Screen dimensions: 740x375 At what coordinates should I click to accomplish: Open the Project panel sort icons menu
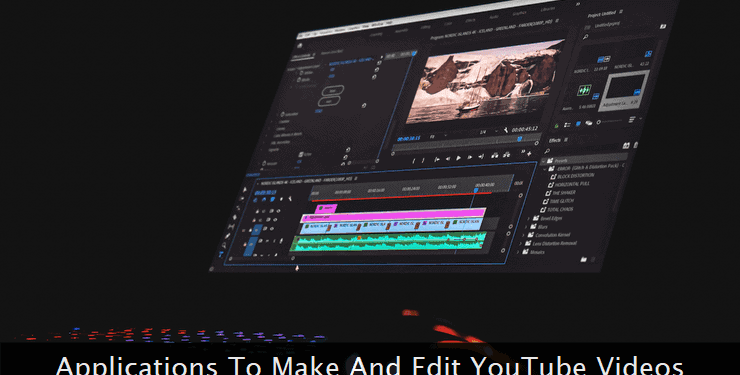tap(632, 120)
